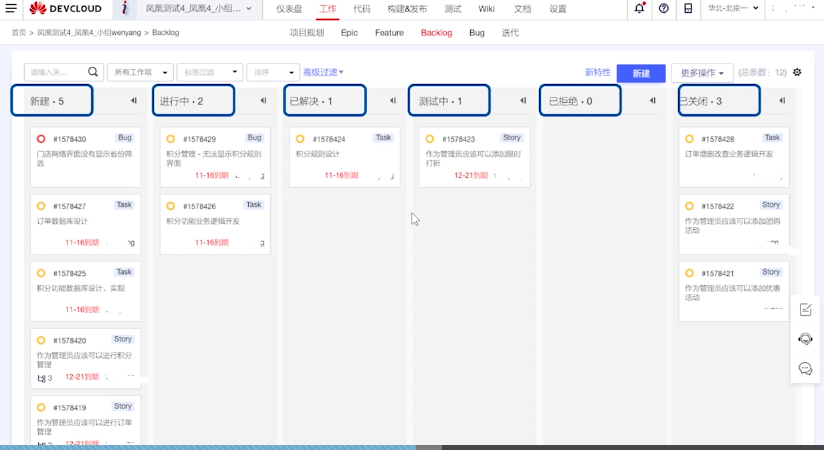
Task: Open the hamburger main menu
Action: (x=11, y=8)
